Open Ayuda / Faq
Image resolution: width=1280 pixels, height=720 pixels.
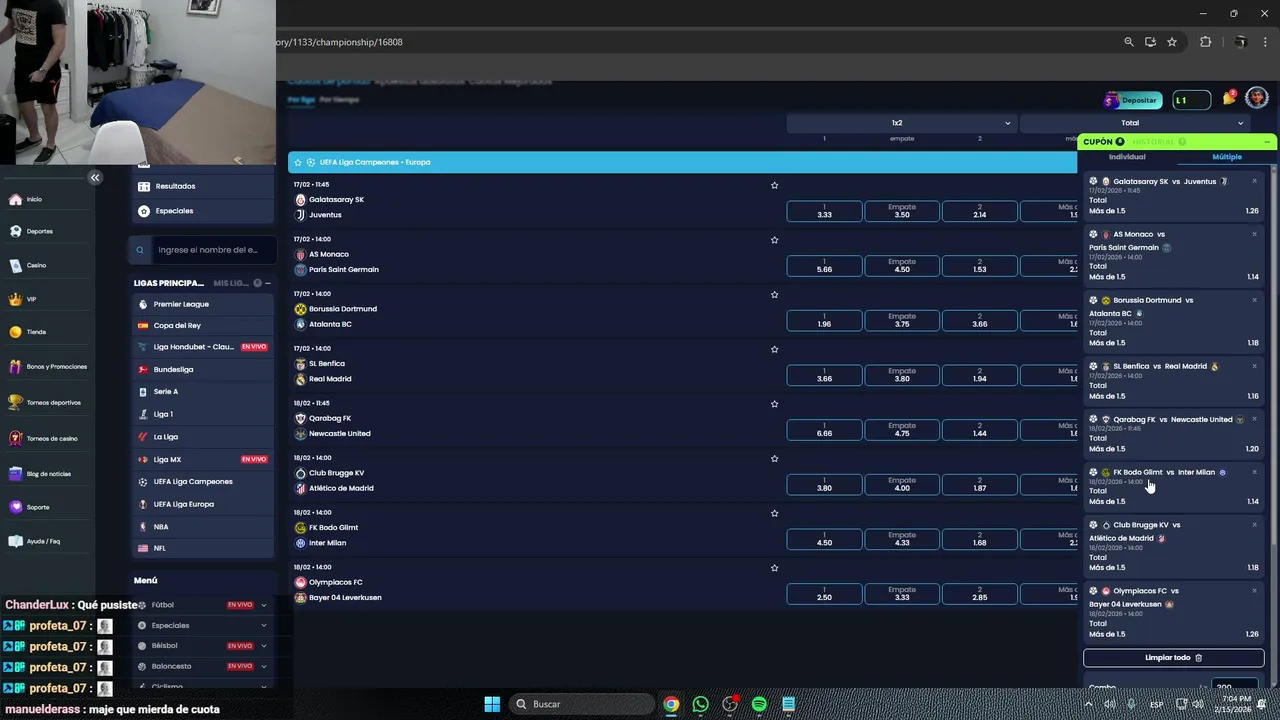35,541
